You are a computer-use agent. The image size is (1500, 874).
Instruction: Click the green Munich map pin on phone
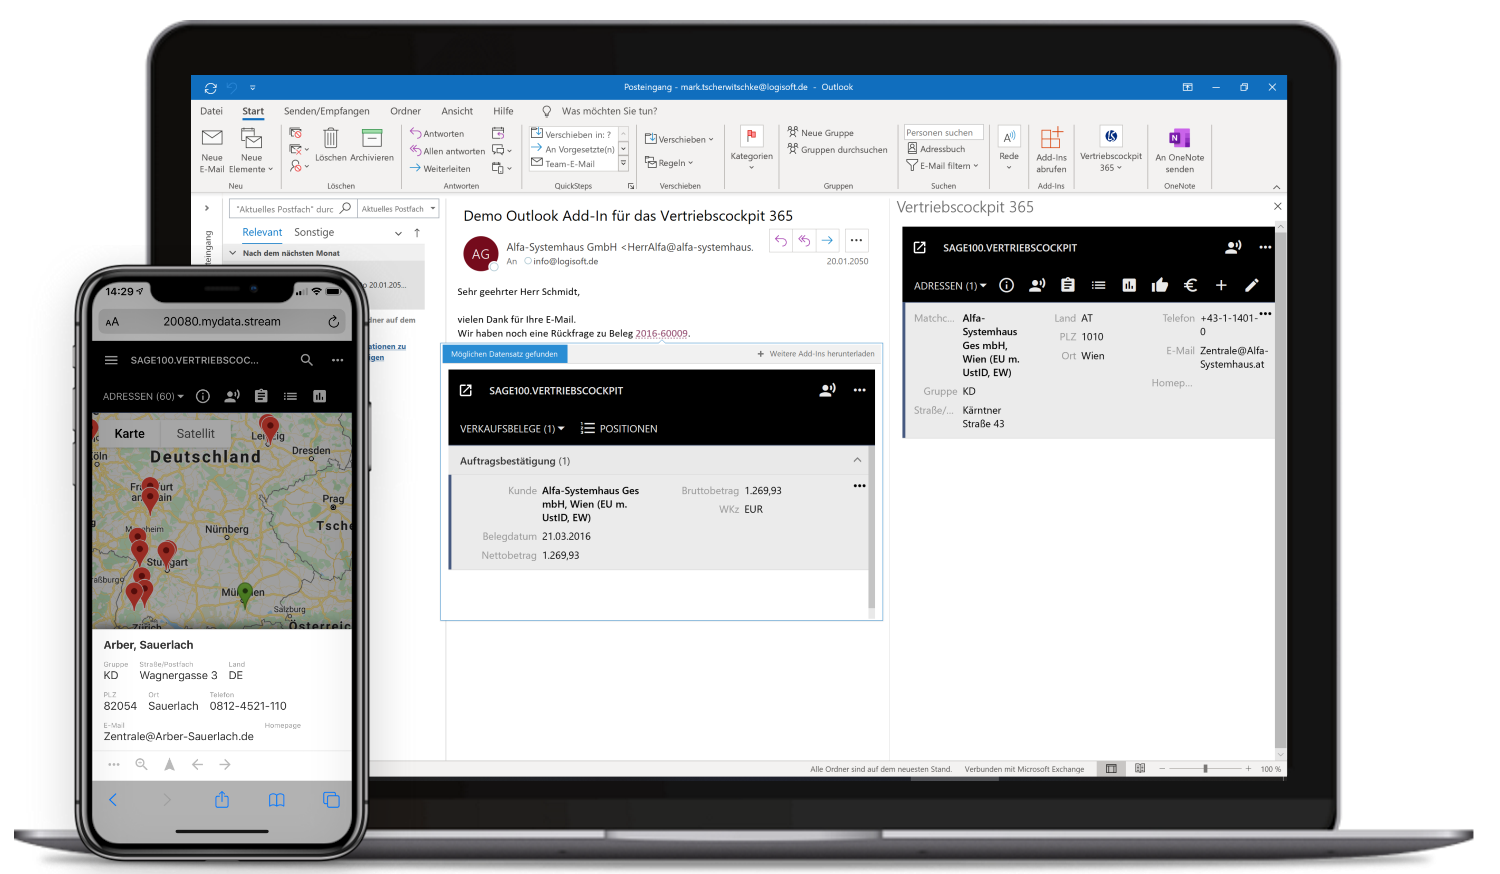pyautogui.click(x=245, y=594)
